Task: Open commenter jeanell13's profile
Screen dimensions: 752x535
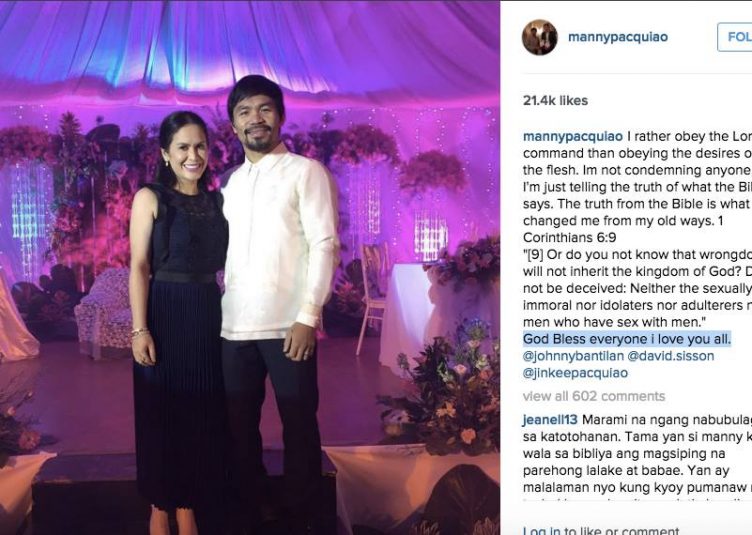Action: (550, 420)
